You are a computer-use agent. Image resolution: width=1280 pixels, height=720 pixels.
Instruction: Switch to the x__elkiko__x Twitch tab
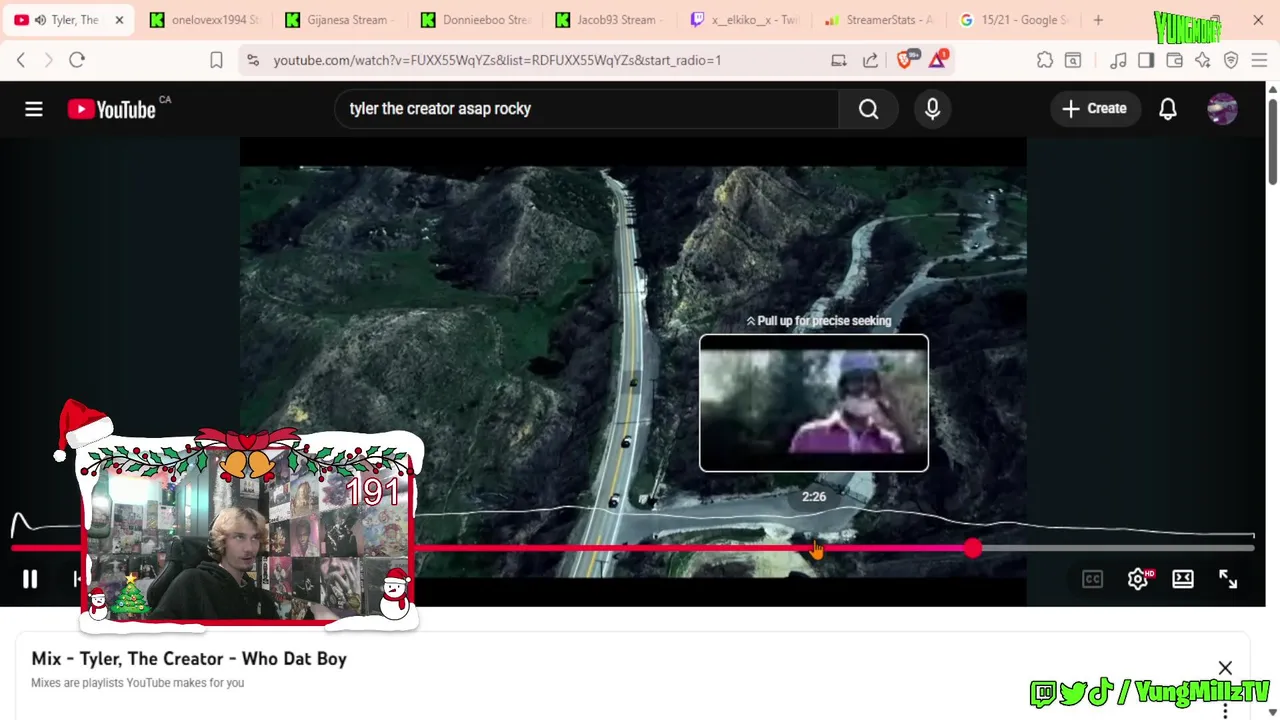coord(745,20)
